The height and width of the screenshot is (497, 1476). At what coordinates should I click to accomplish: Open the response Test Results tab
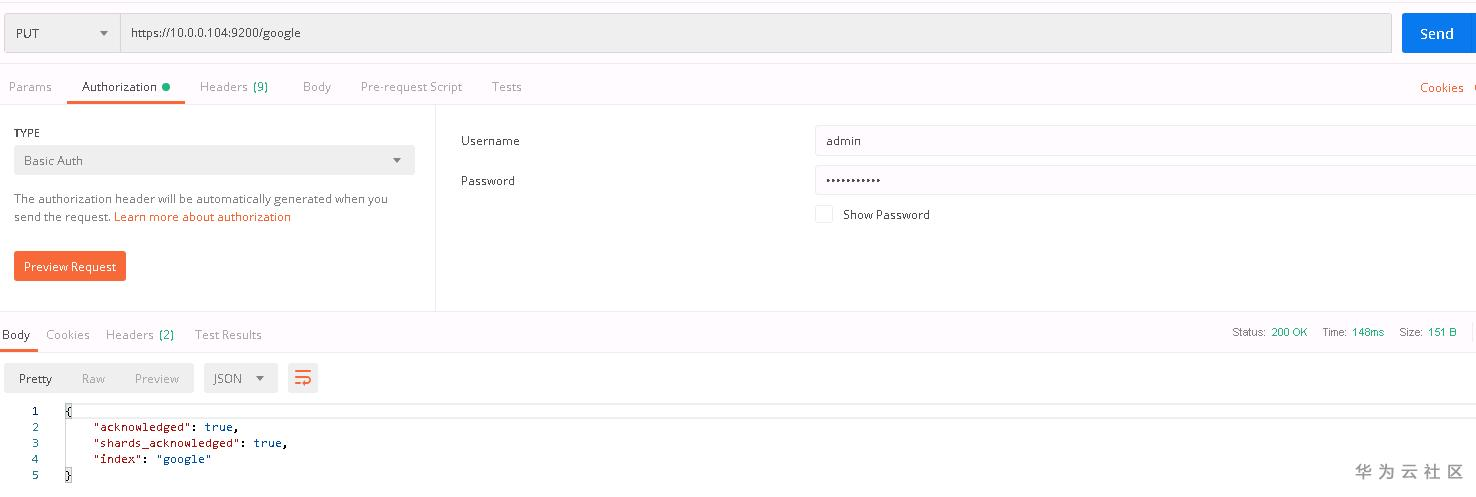(228, 335)
